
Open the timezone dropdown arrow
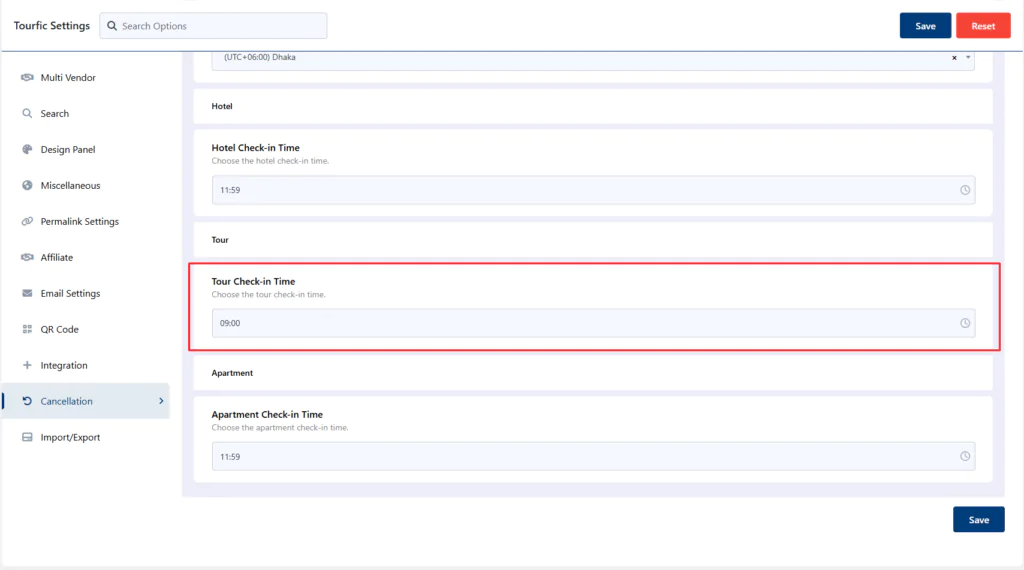coord(968,57)
